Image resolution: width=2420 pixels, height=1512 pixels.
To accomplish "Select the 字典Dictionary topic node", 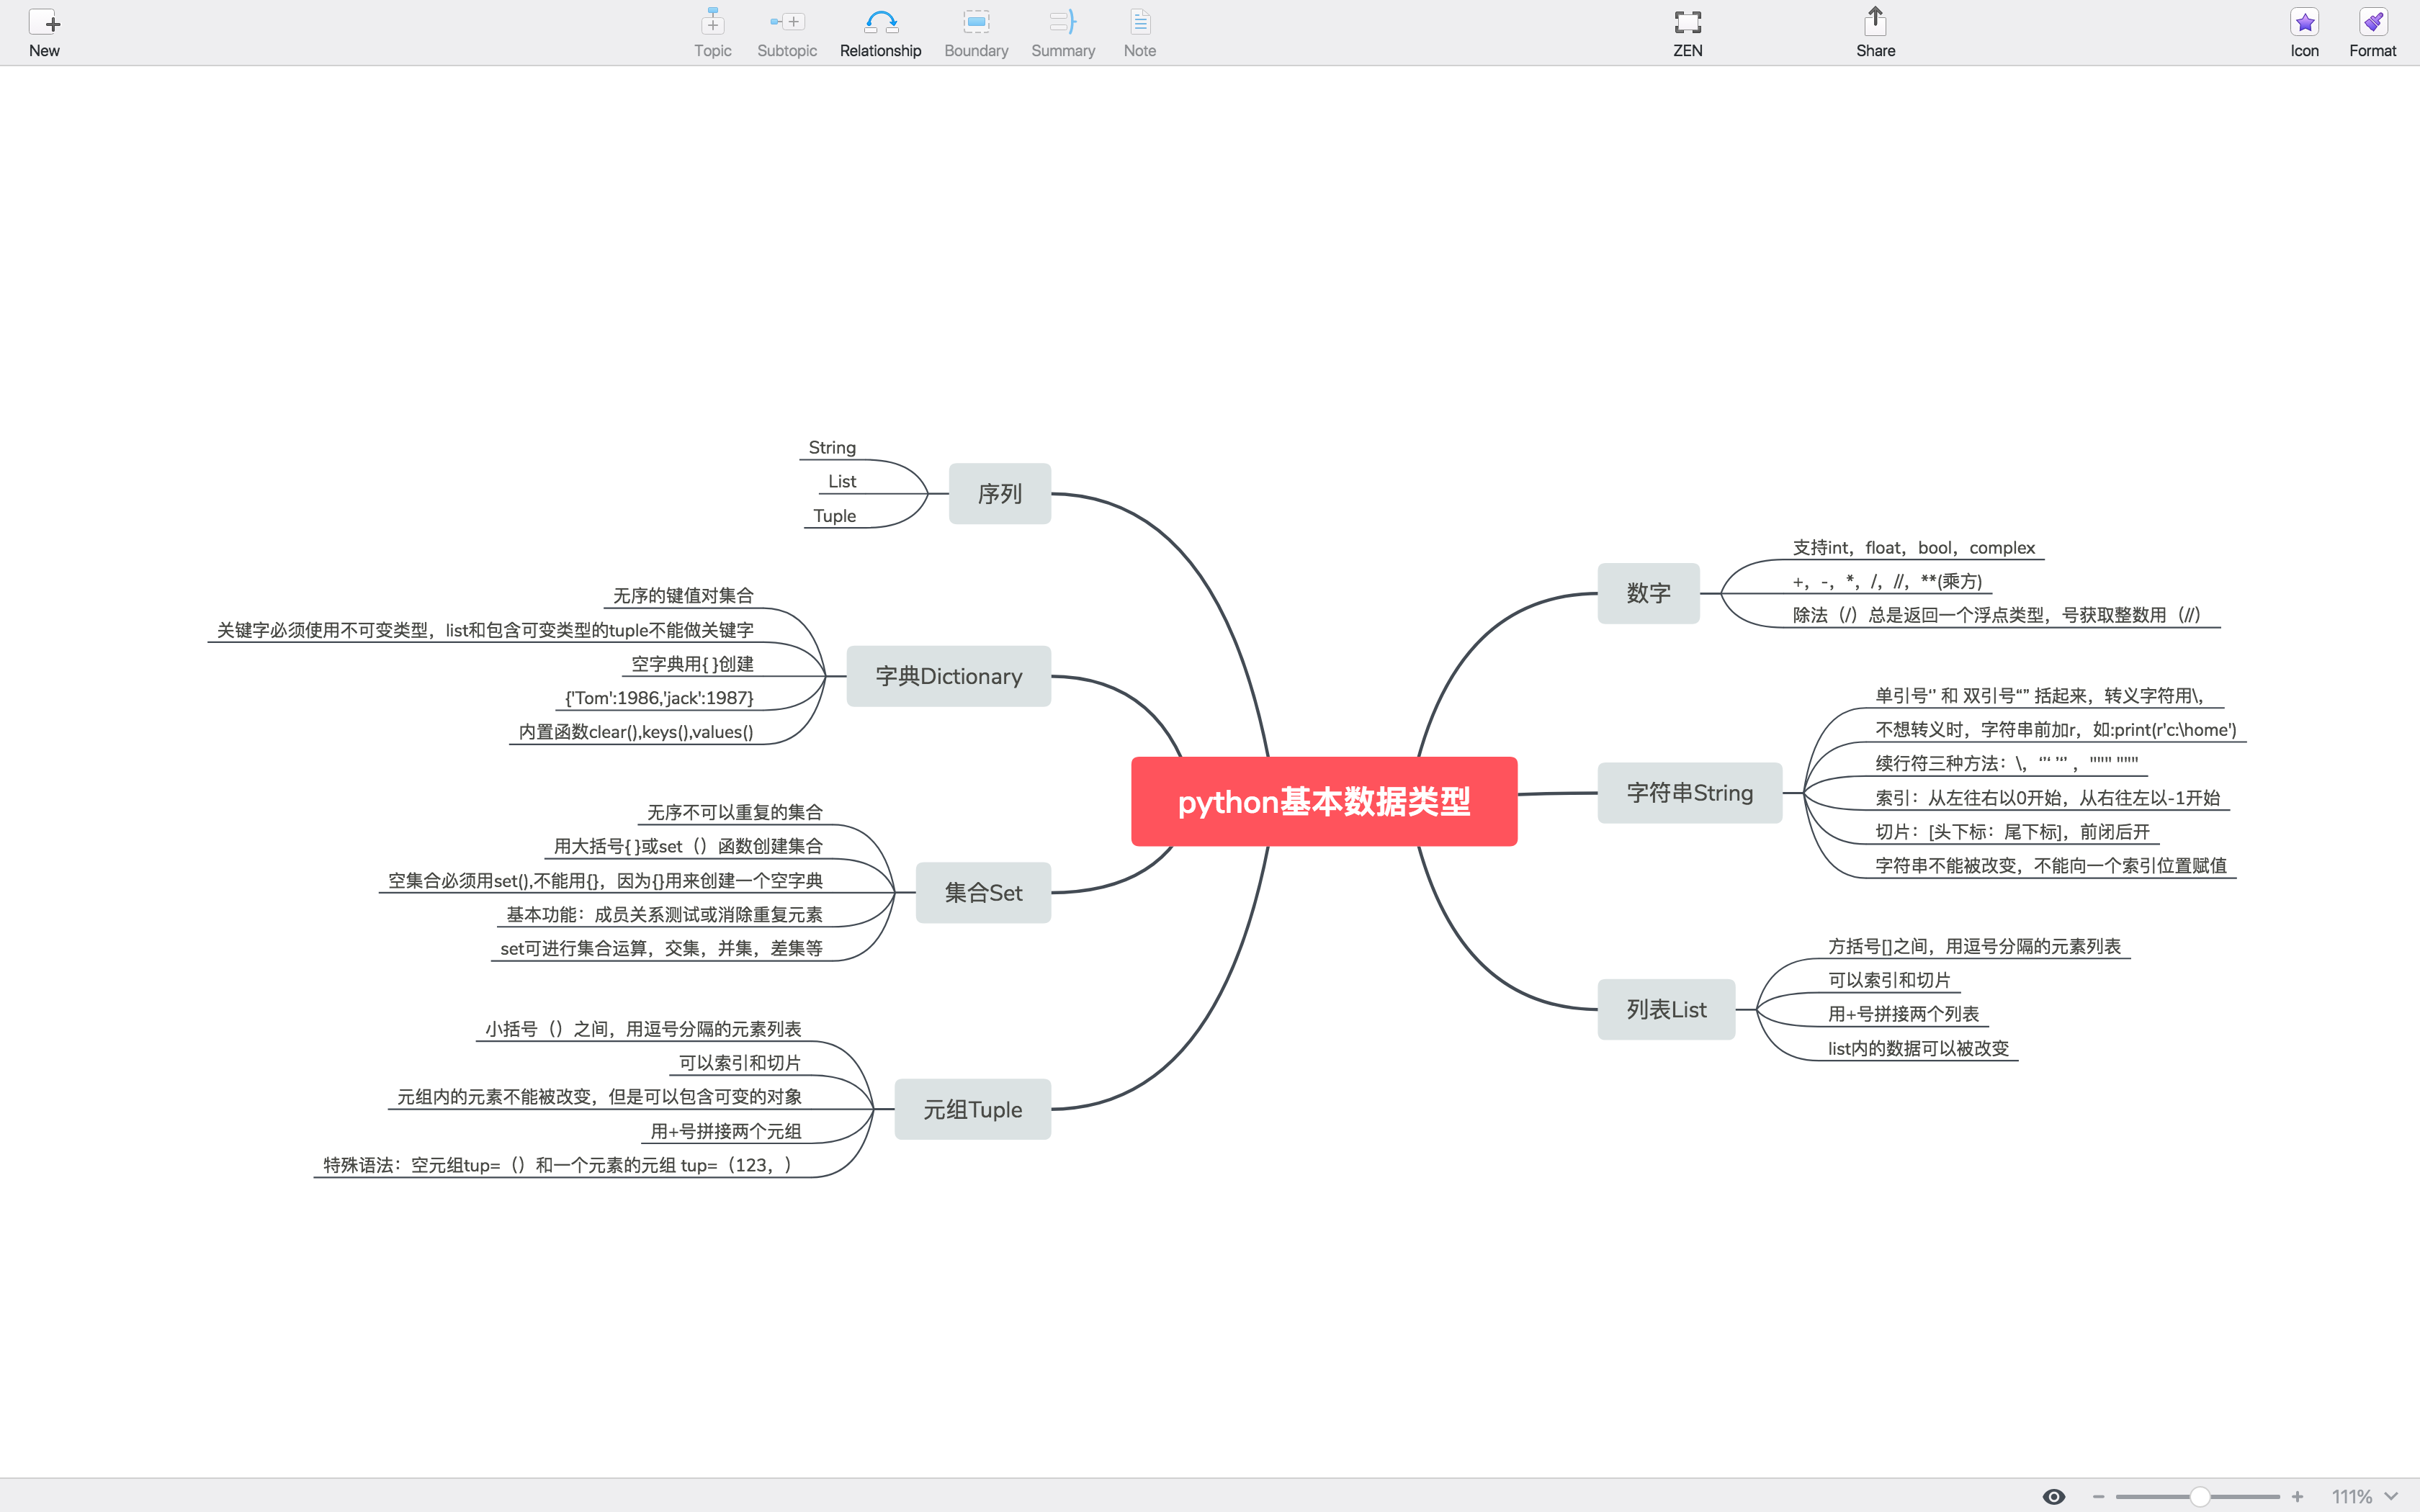I will pos(948,676).
